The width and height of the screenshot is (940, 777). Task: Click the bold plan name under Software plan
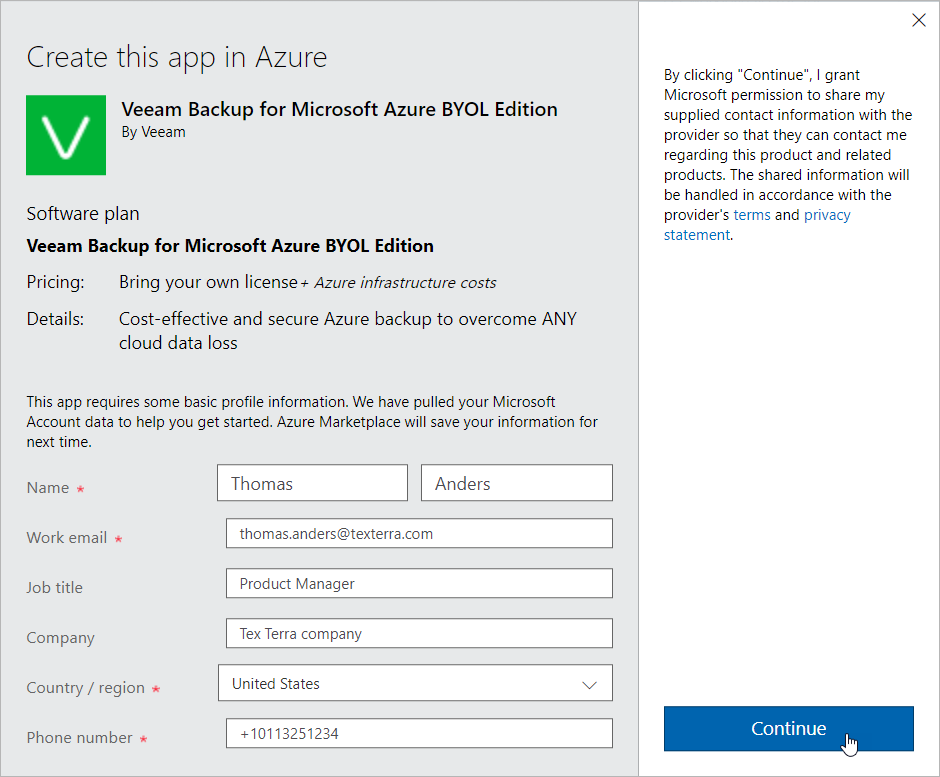coord(230,246)
